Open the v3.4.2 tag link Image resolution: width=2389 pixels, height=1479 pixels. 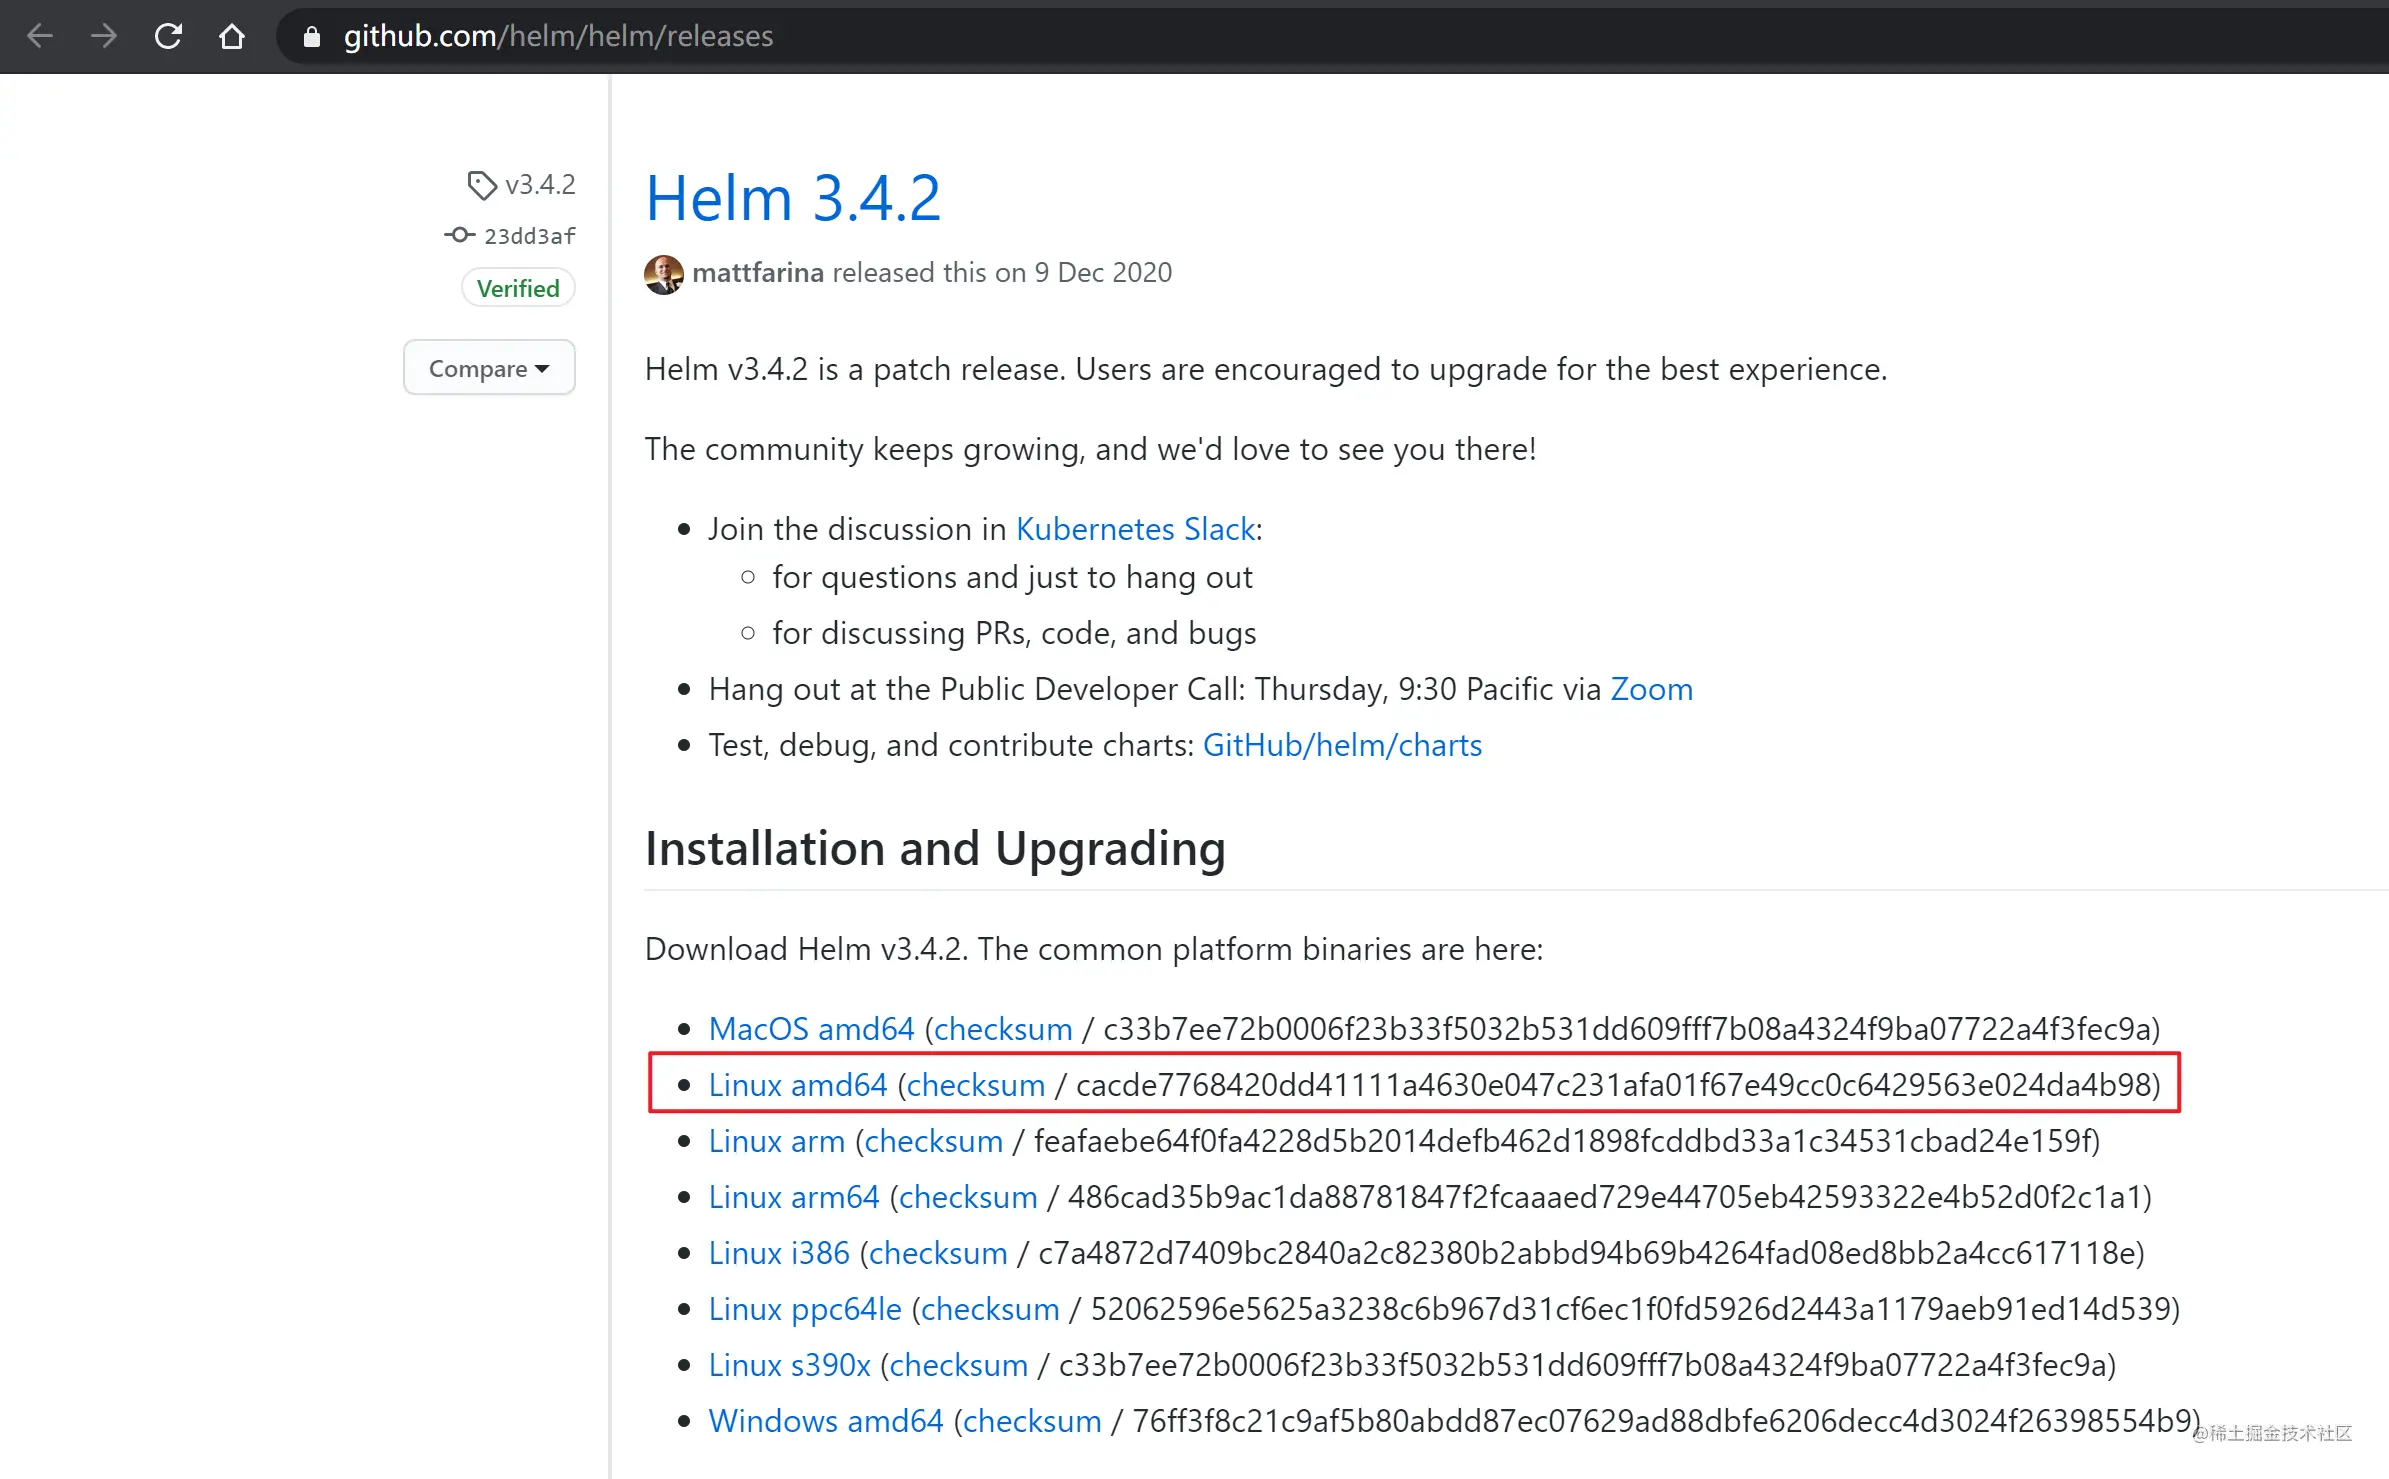tap(540, 185)
